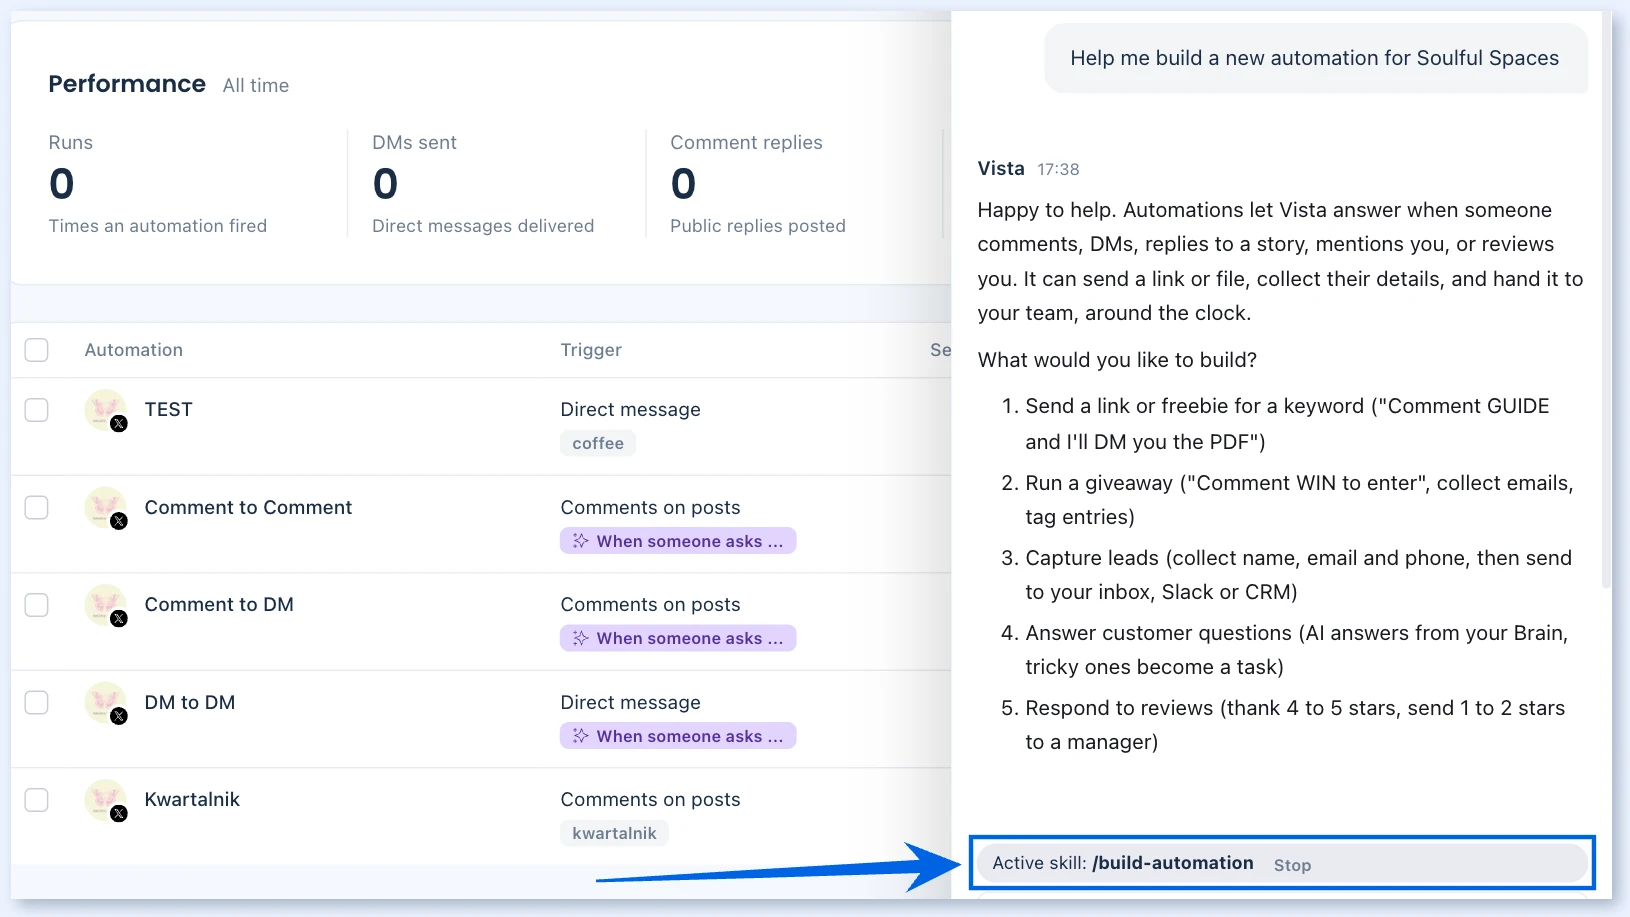Select the Kwartalnik row checkbox
The image size is (1630, 917).
tap(37, 800)
